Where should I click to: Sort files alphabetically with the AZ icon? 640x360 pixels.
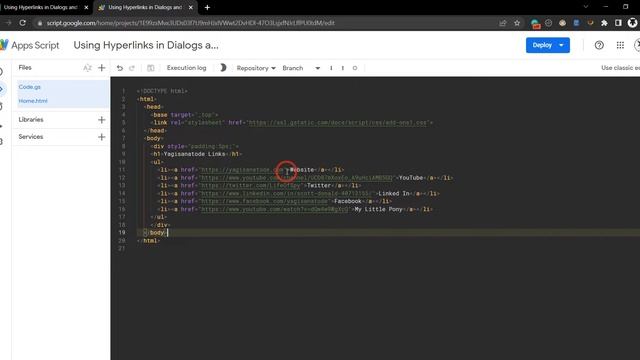(87, 68)
